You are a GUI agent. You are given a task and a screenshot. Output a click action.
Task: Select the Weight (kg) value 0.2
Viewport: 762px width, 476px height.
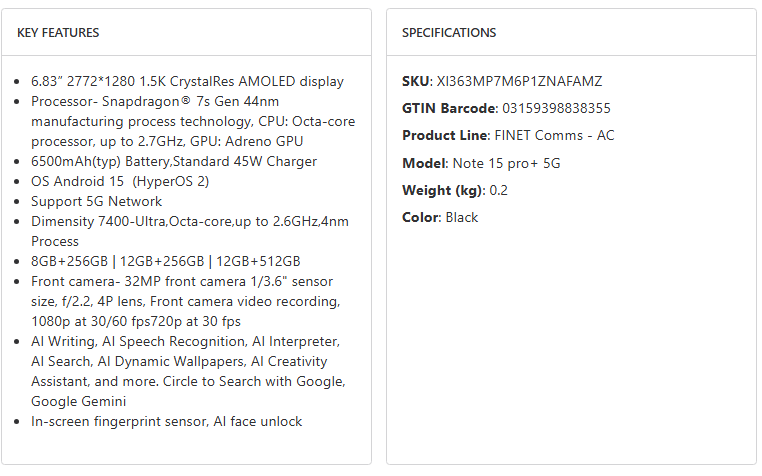[498, 190]
